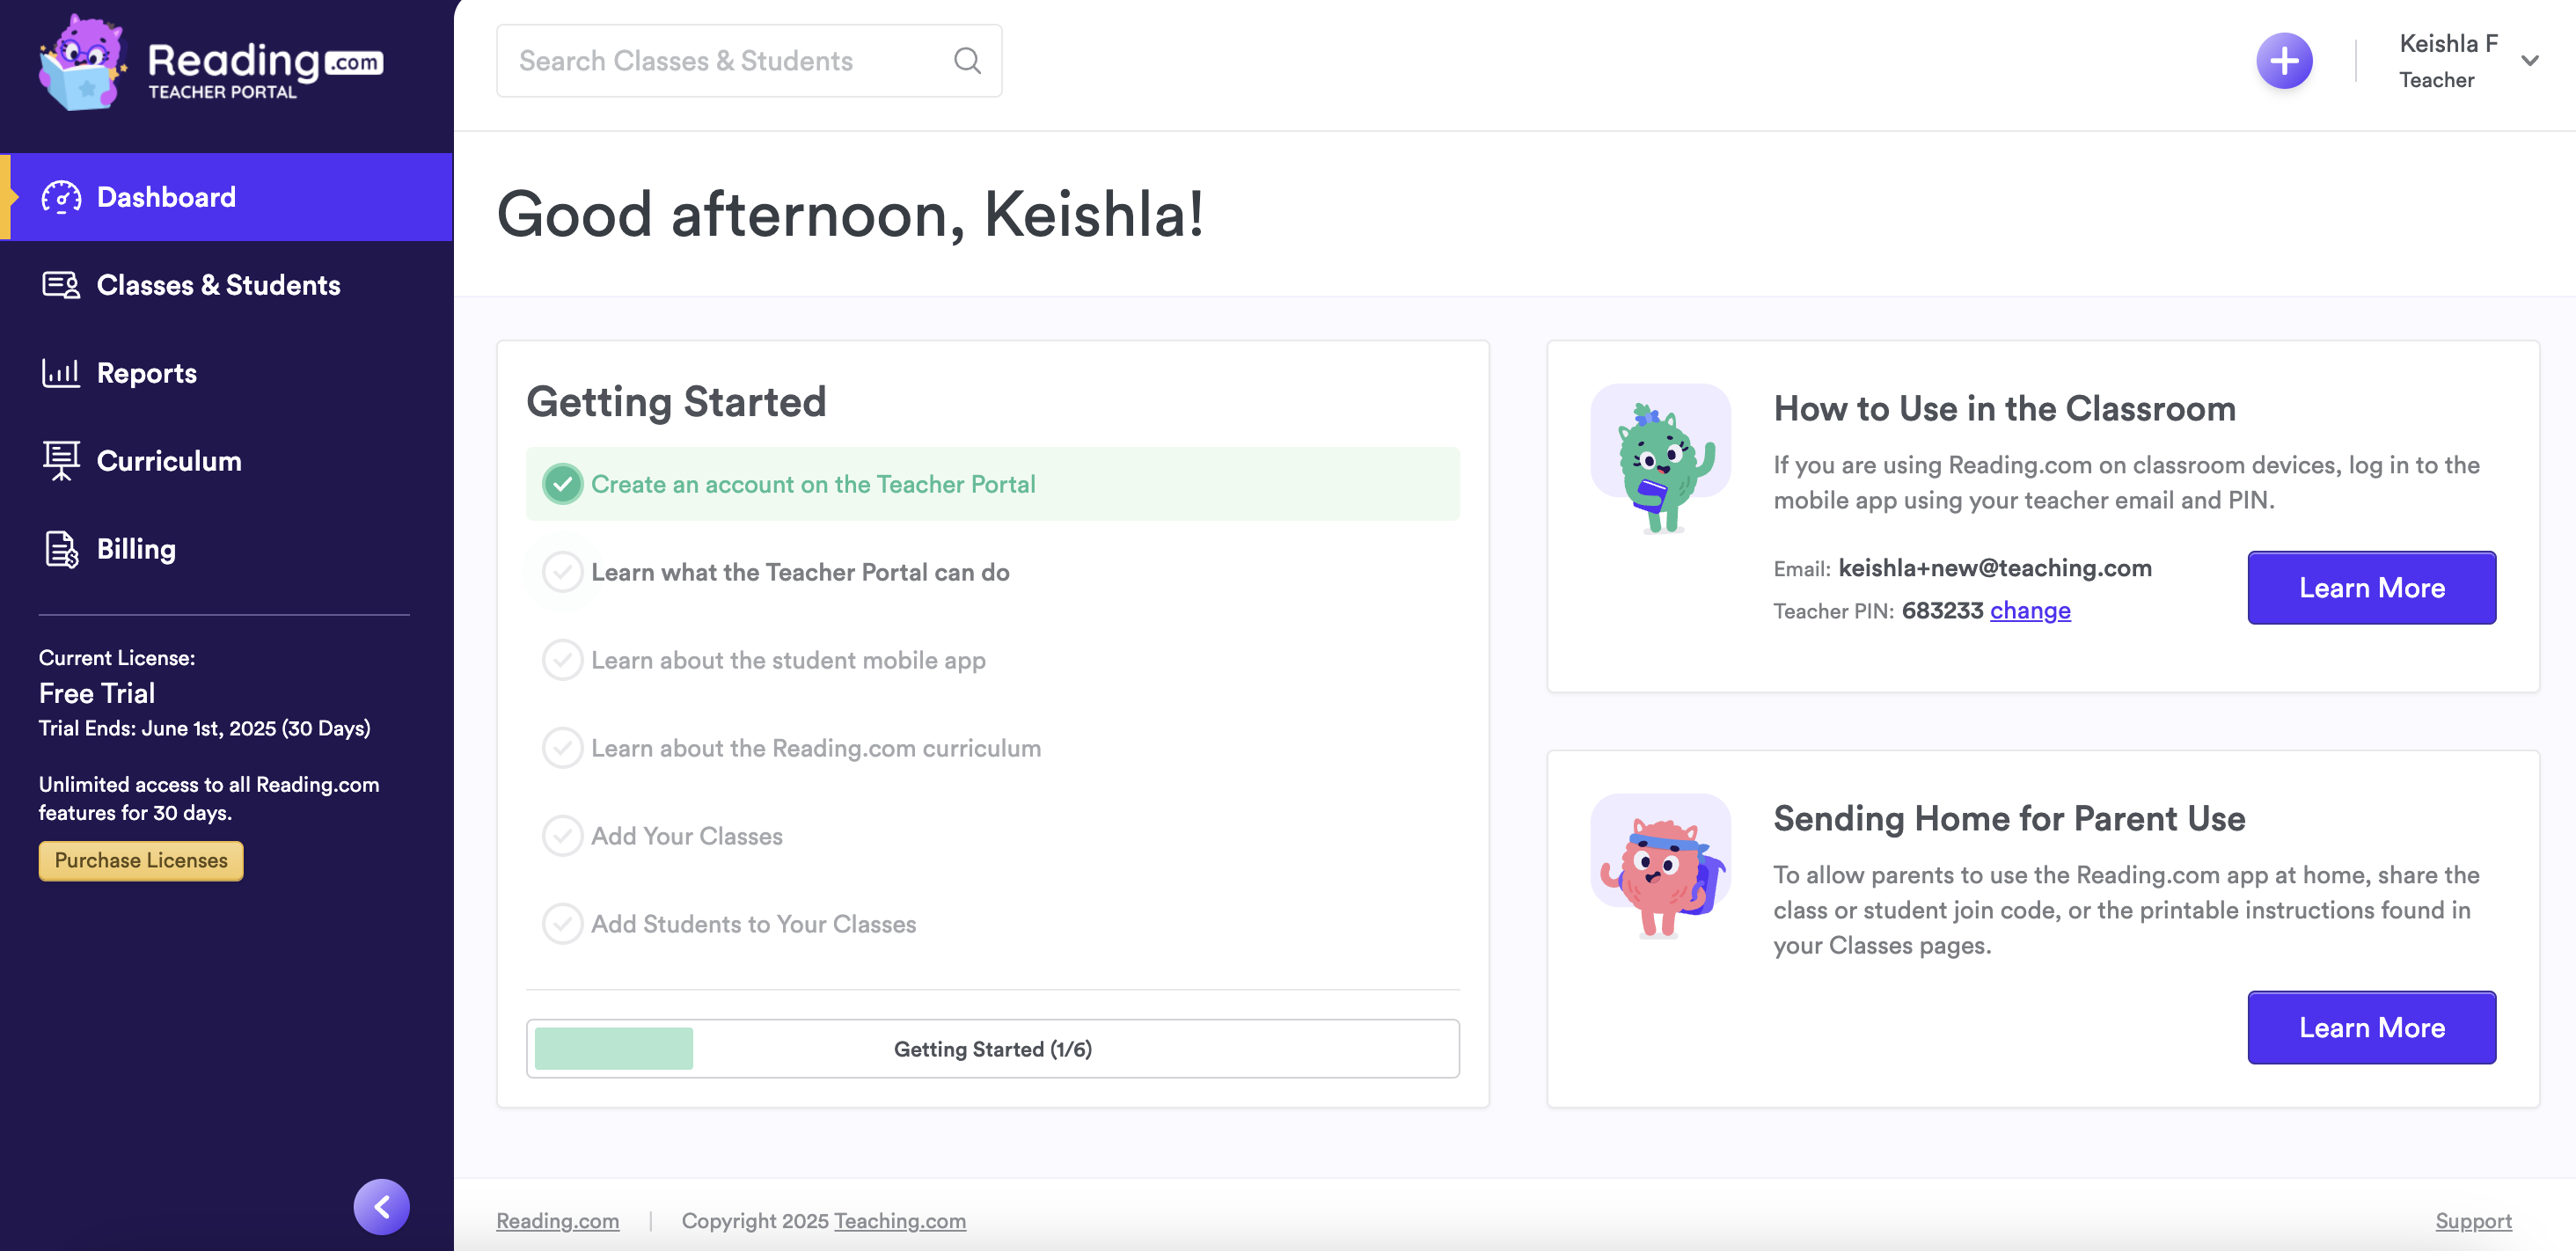This screenshot has width=2576, height=1251.
Task: Focus the Search Classes & Students field
Action: click(720, 61)
